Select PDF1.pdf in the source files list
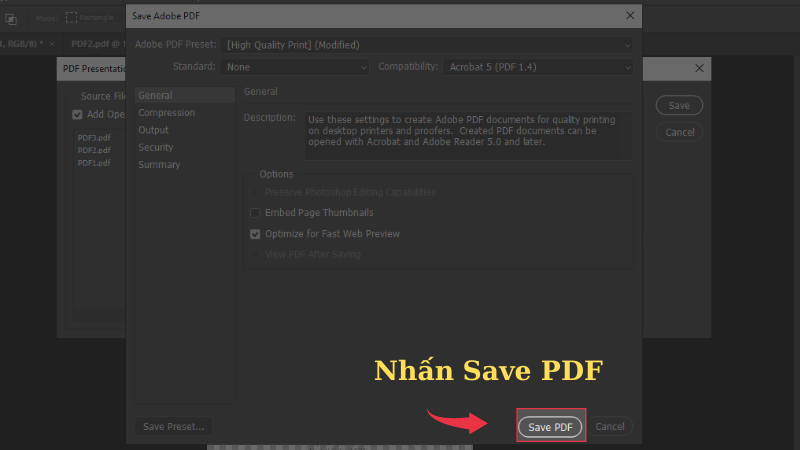The image size is (800, 450). [x=94, y=163]
